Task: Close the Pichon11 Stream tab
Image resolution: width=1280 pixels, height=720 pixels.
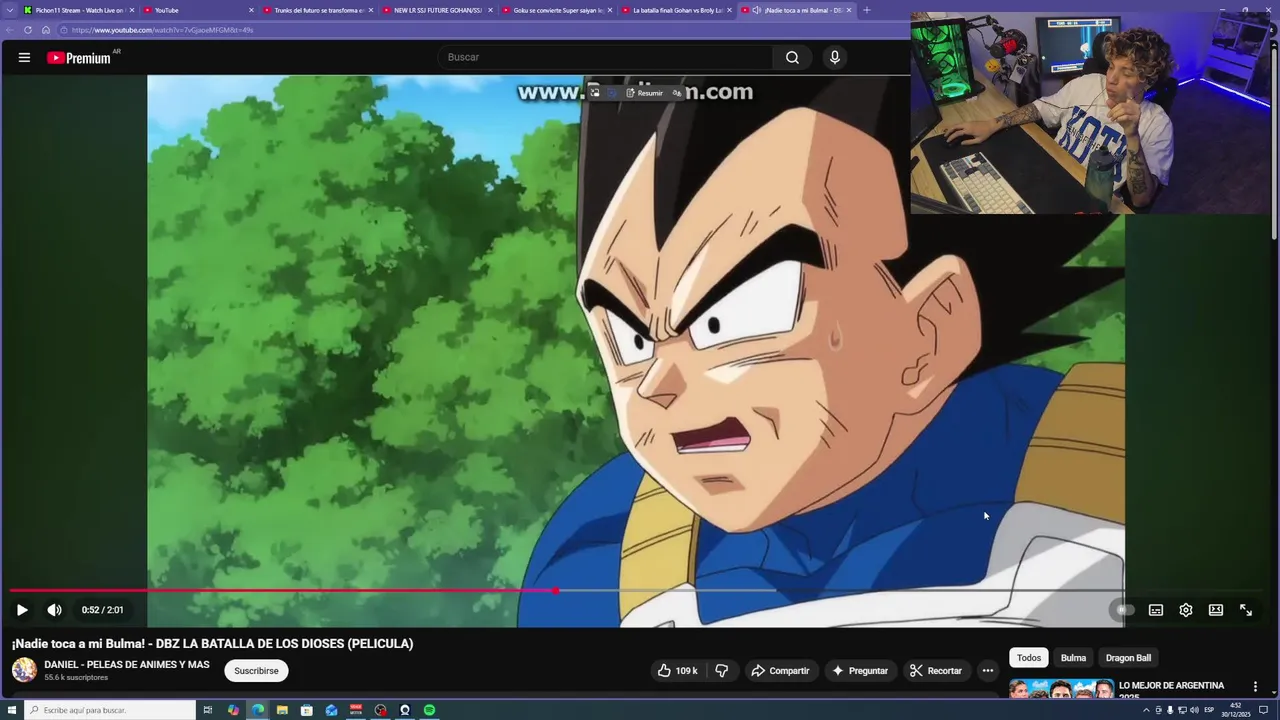Action: pos(131,10)
